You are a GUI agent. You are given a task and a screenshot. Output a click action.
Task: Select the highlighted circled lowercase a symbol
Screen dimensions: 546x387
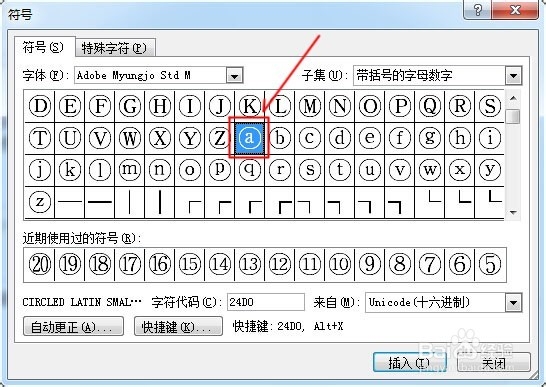tap(249, 138)
